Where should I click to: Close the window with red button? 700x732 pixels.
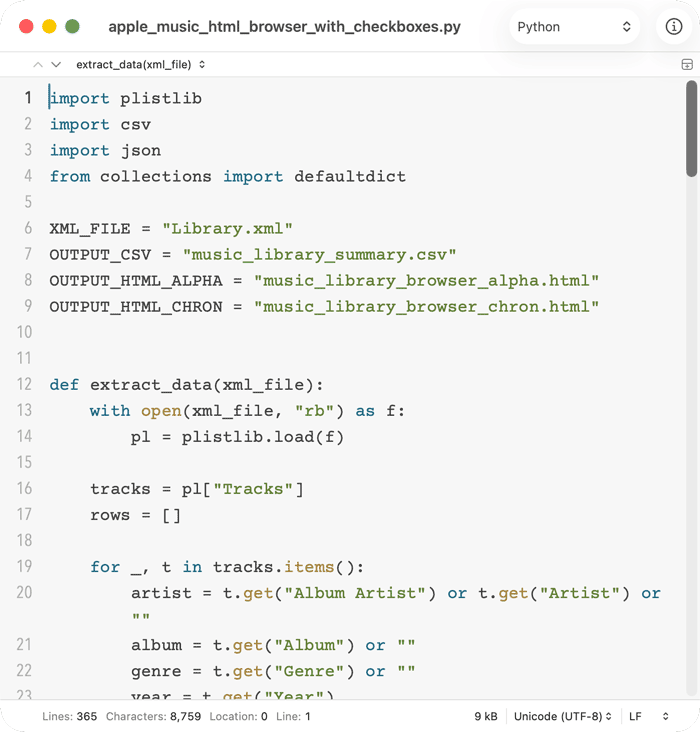[x=26, y=26]
